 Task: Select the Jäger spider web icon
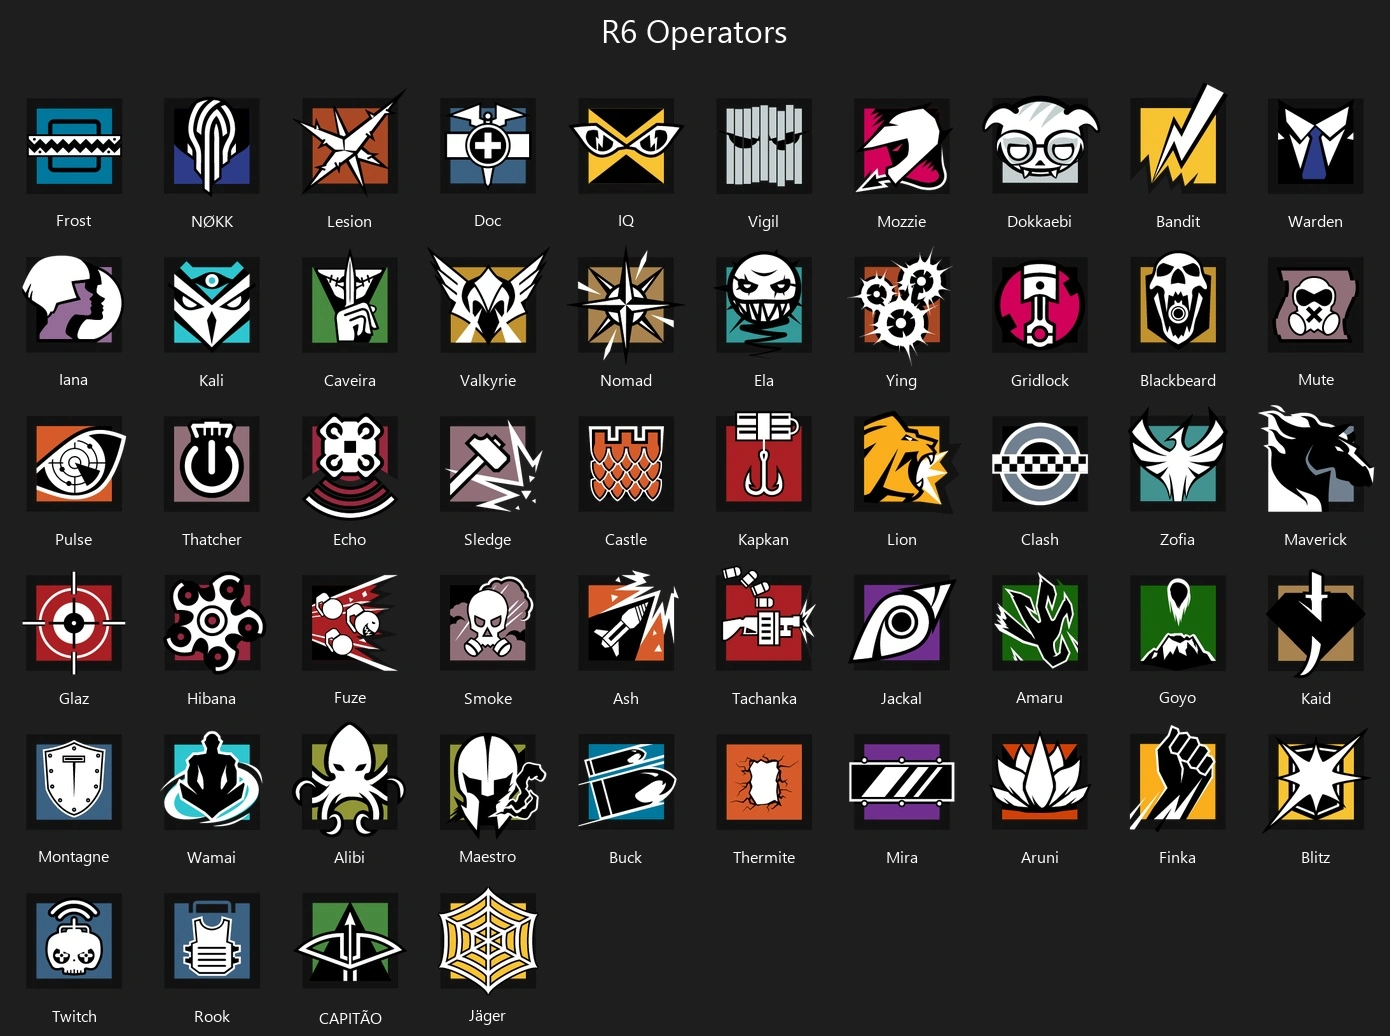click(488, 940)
